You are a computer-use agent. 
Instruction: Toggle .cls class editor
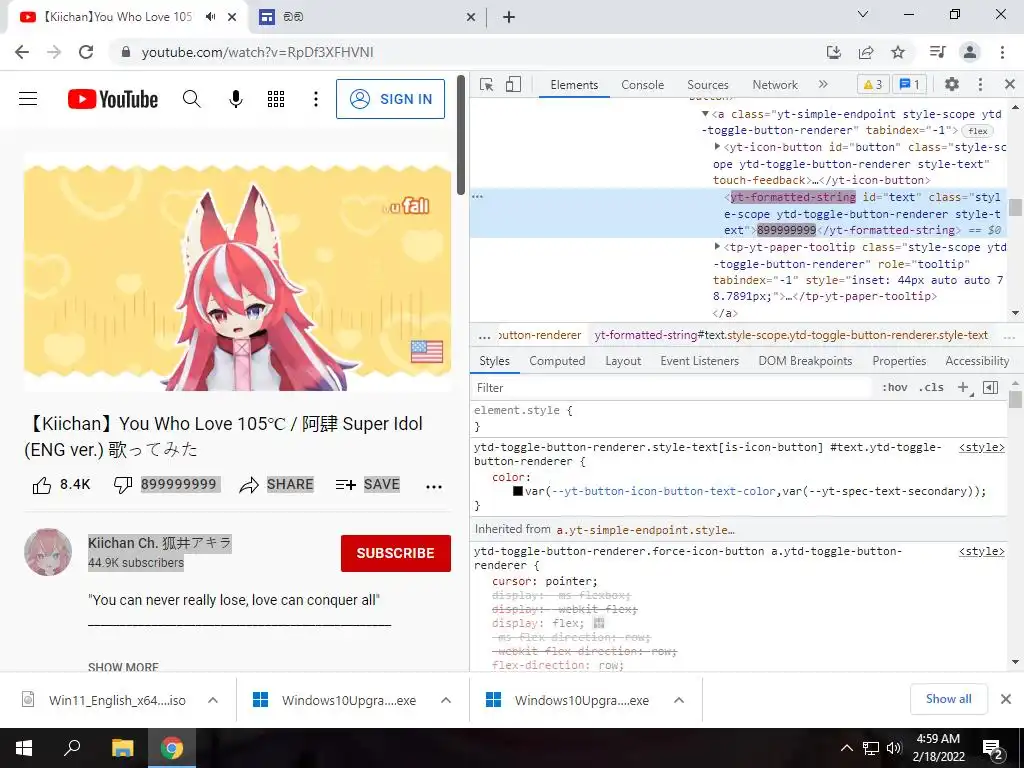click(931, 387)
